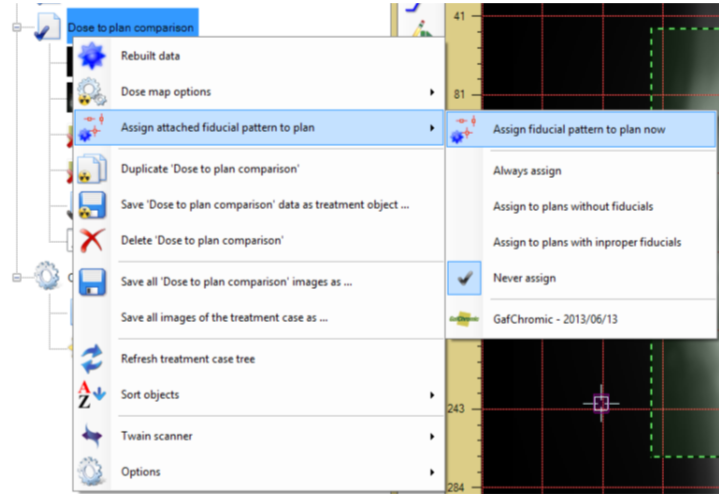Click blue floppy Save all images icon
Viewport: 725px width, 499px height.
(92, 282)
